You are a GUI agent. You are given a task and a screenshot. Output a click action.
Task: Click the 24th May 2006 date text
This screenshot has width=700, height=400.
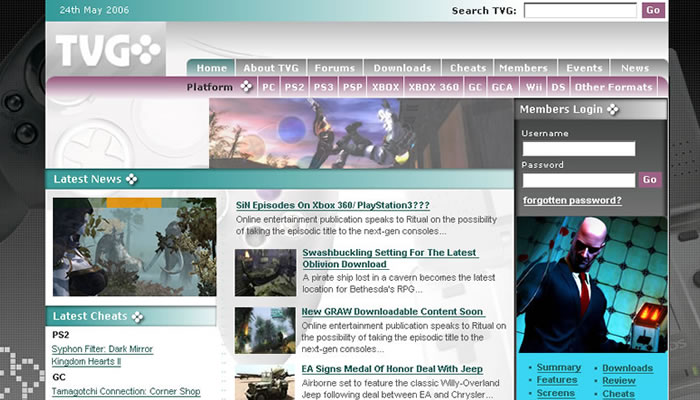click(94, 10)
